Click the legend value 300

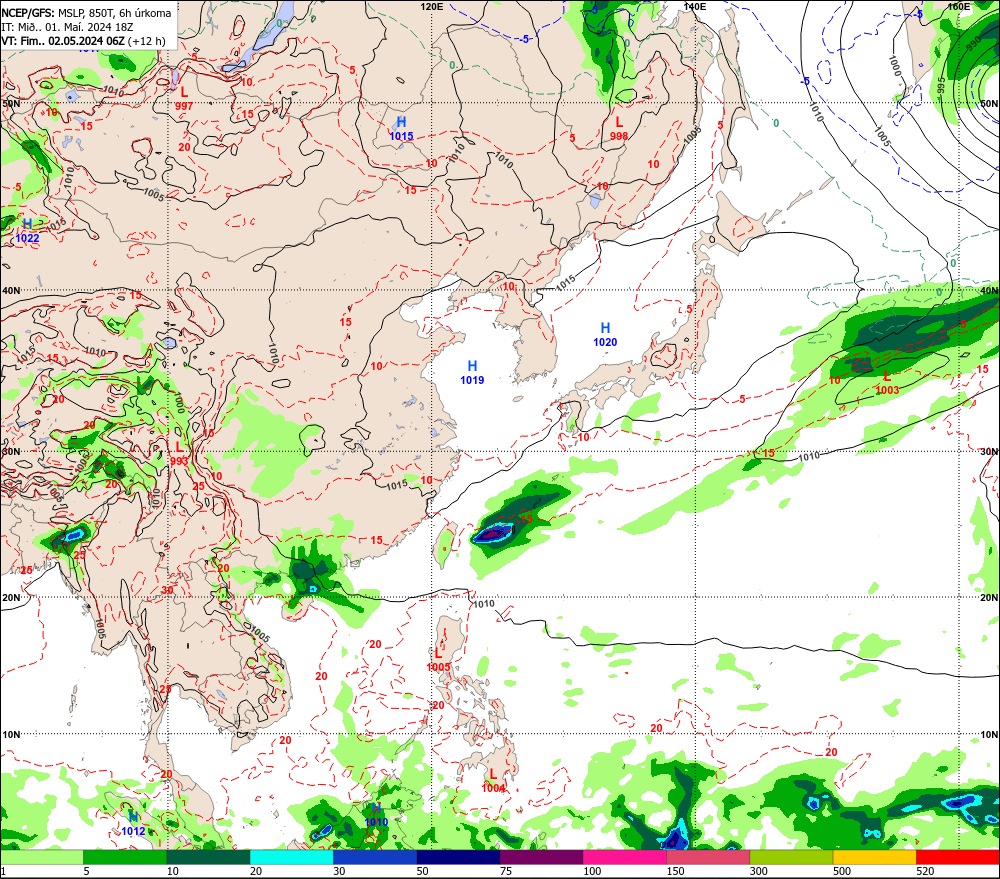pos(759,871)
